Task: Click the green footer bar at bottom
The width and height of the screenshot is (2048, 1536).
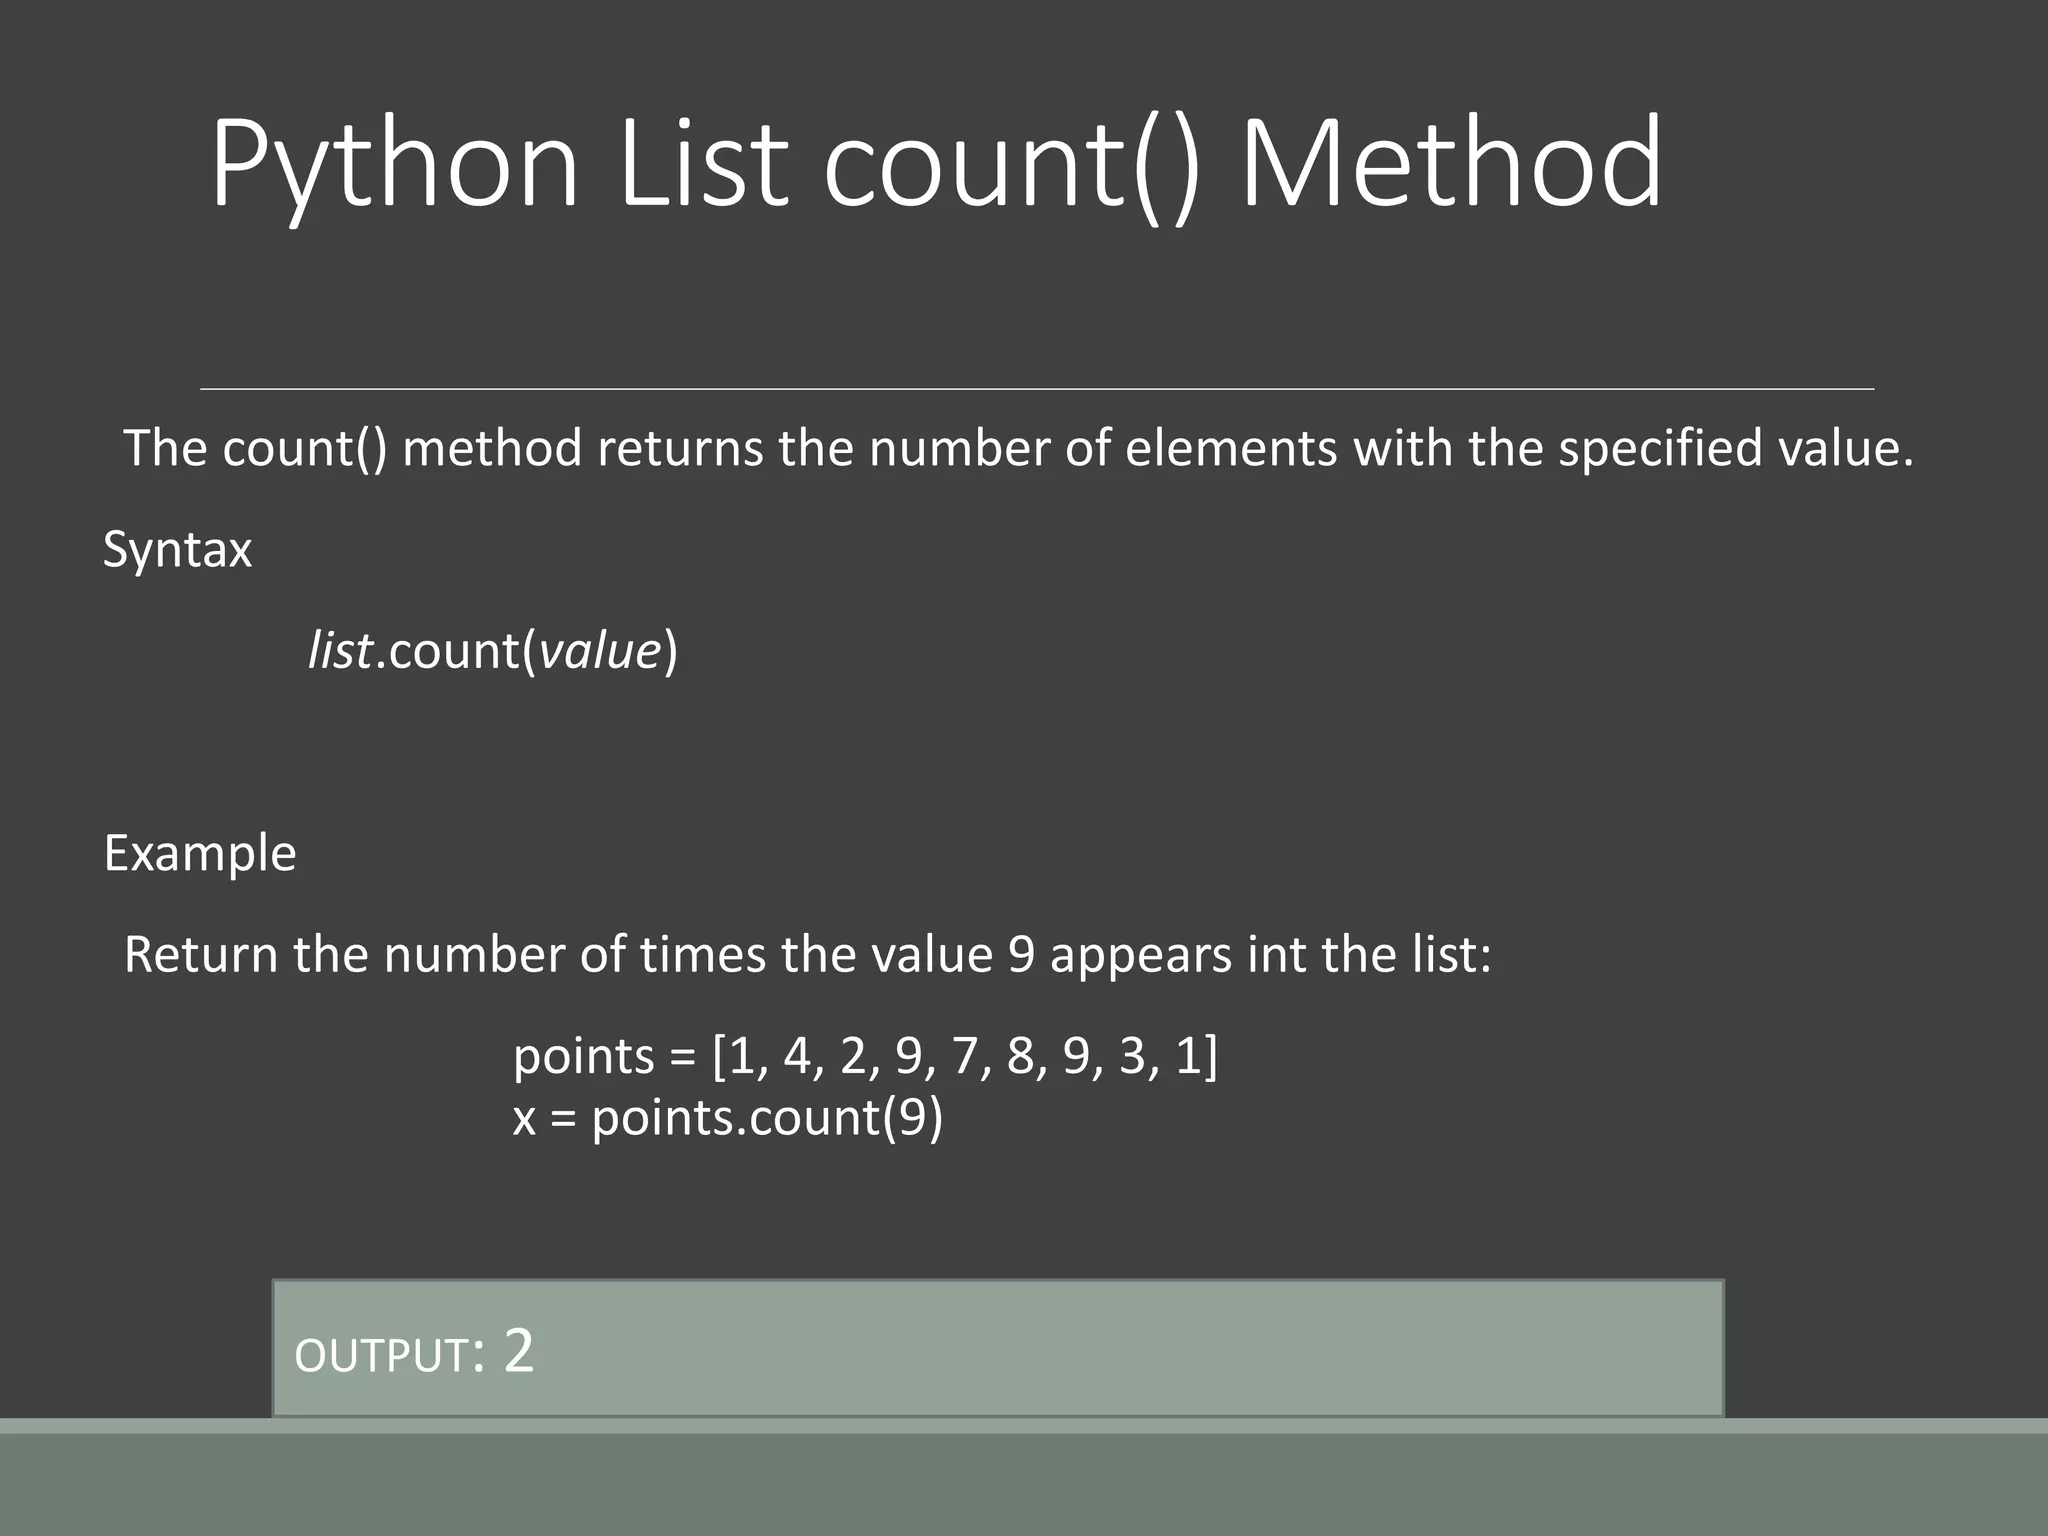Action: click(x=1024, y=1478)
